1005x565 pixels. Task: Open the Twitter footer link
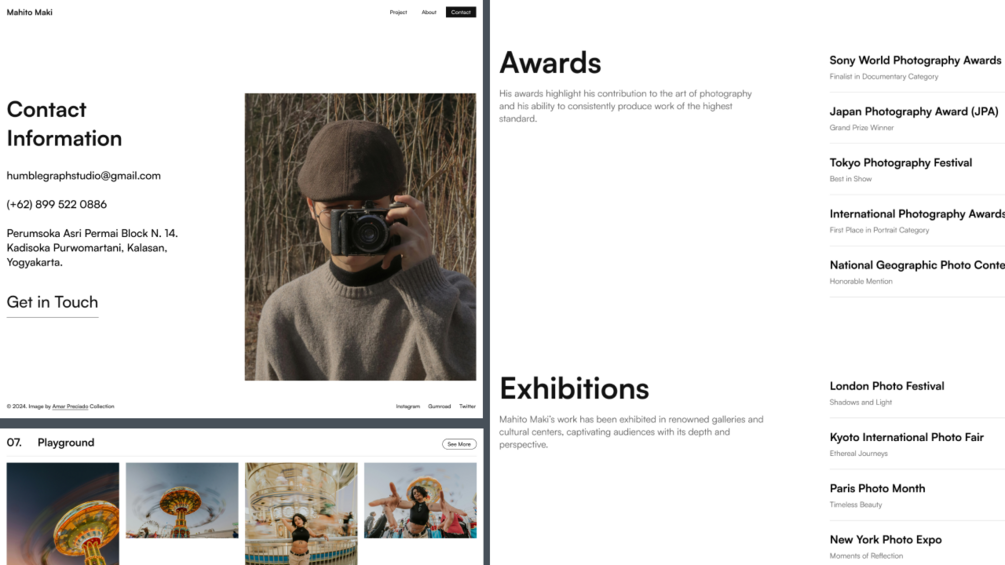pyautogui.click(x=467, y=406)
